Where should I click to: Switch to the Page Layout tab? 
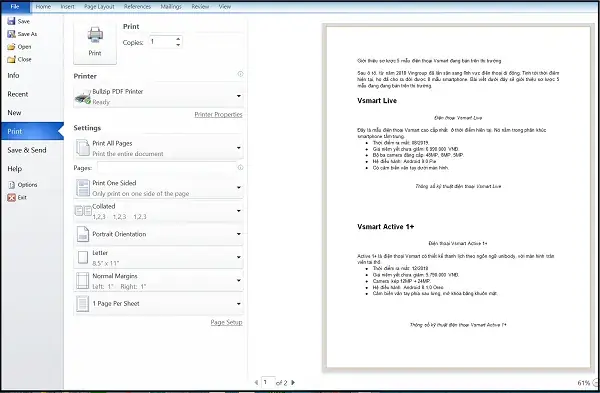click(99, 7)
